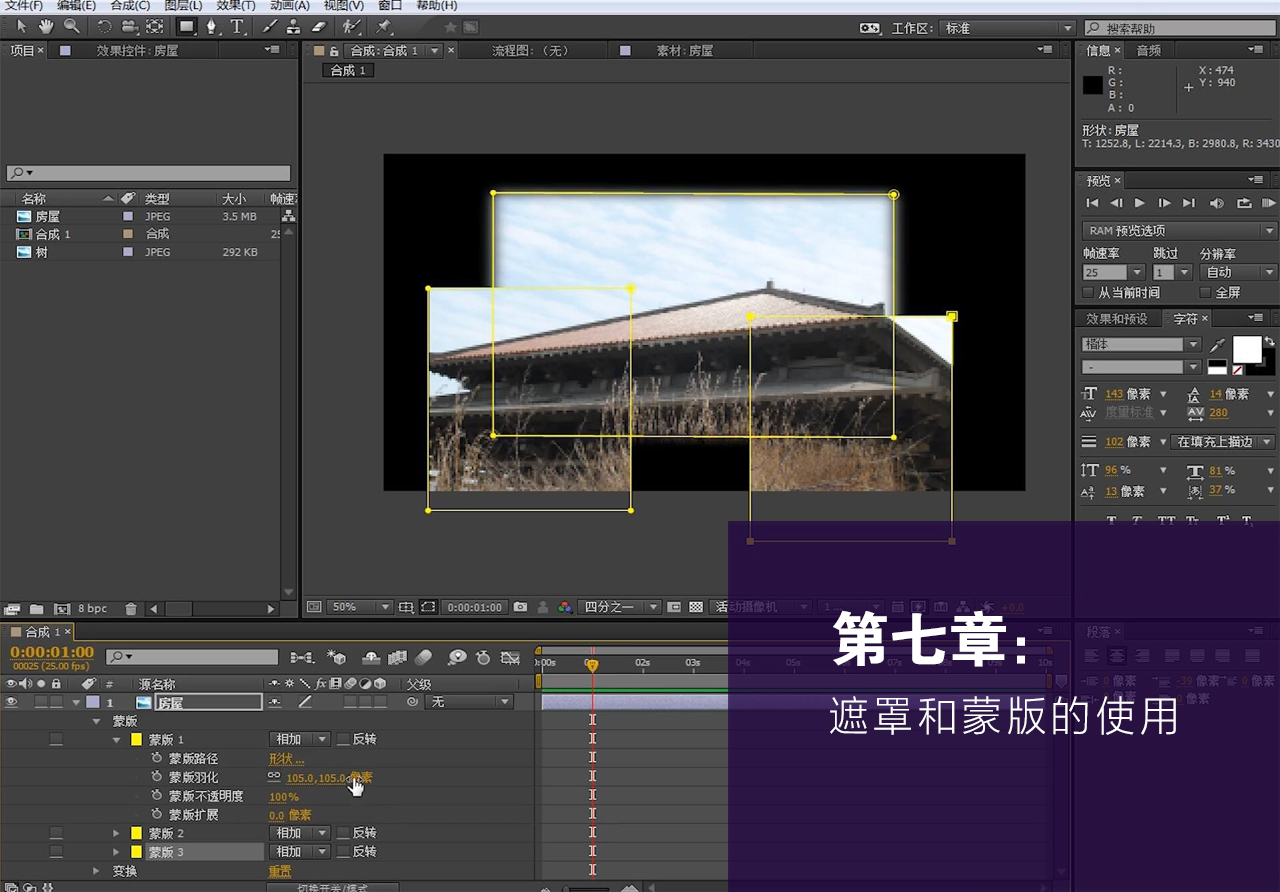Select the arrow Selection tool

(21, 27)
